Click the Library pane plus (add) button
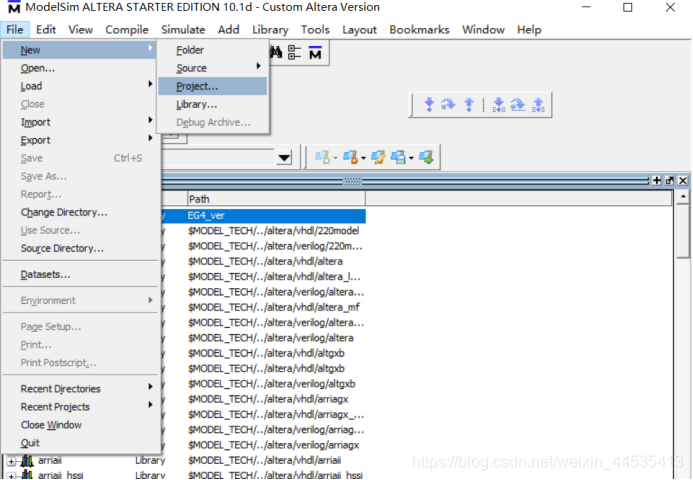The image size is (693, 480). pos(657,180)
